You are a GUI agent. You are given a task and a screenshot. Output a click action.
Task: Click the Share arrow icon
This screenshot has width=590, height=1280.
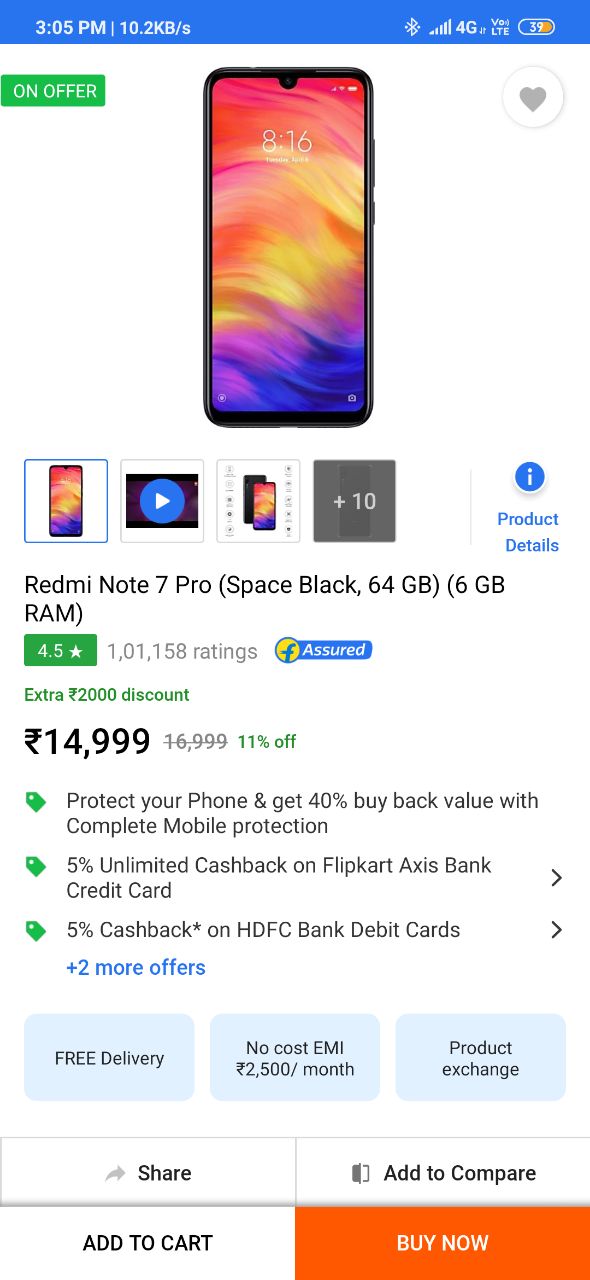click(116, 1173)
